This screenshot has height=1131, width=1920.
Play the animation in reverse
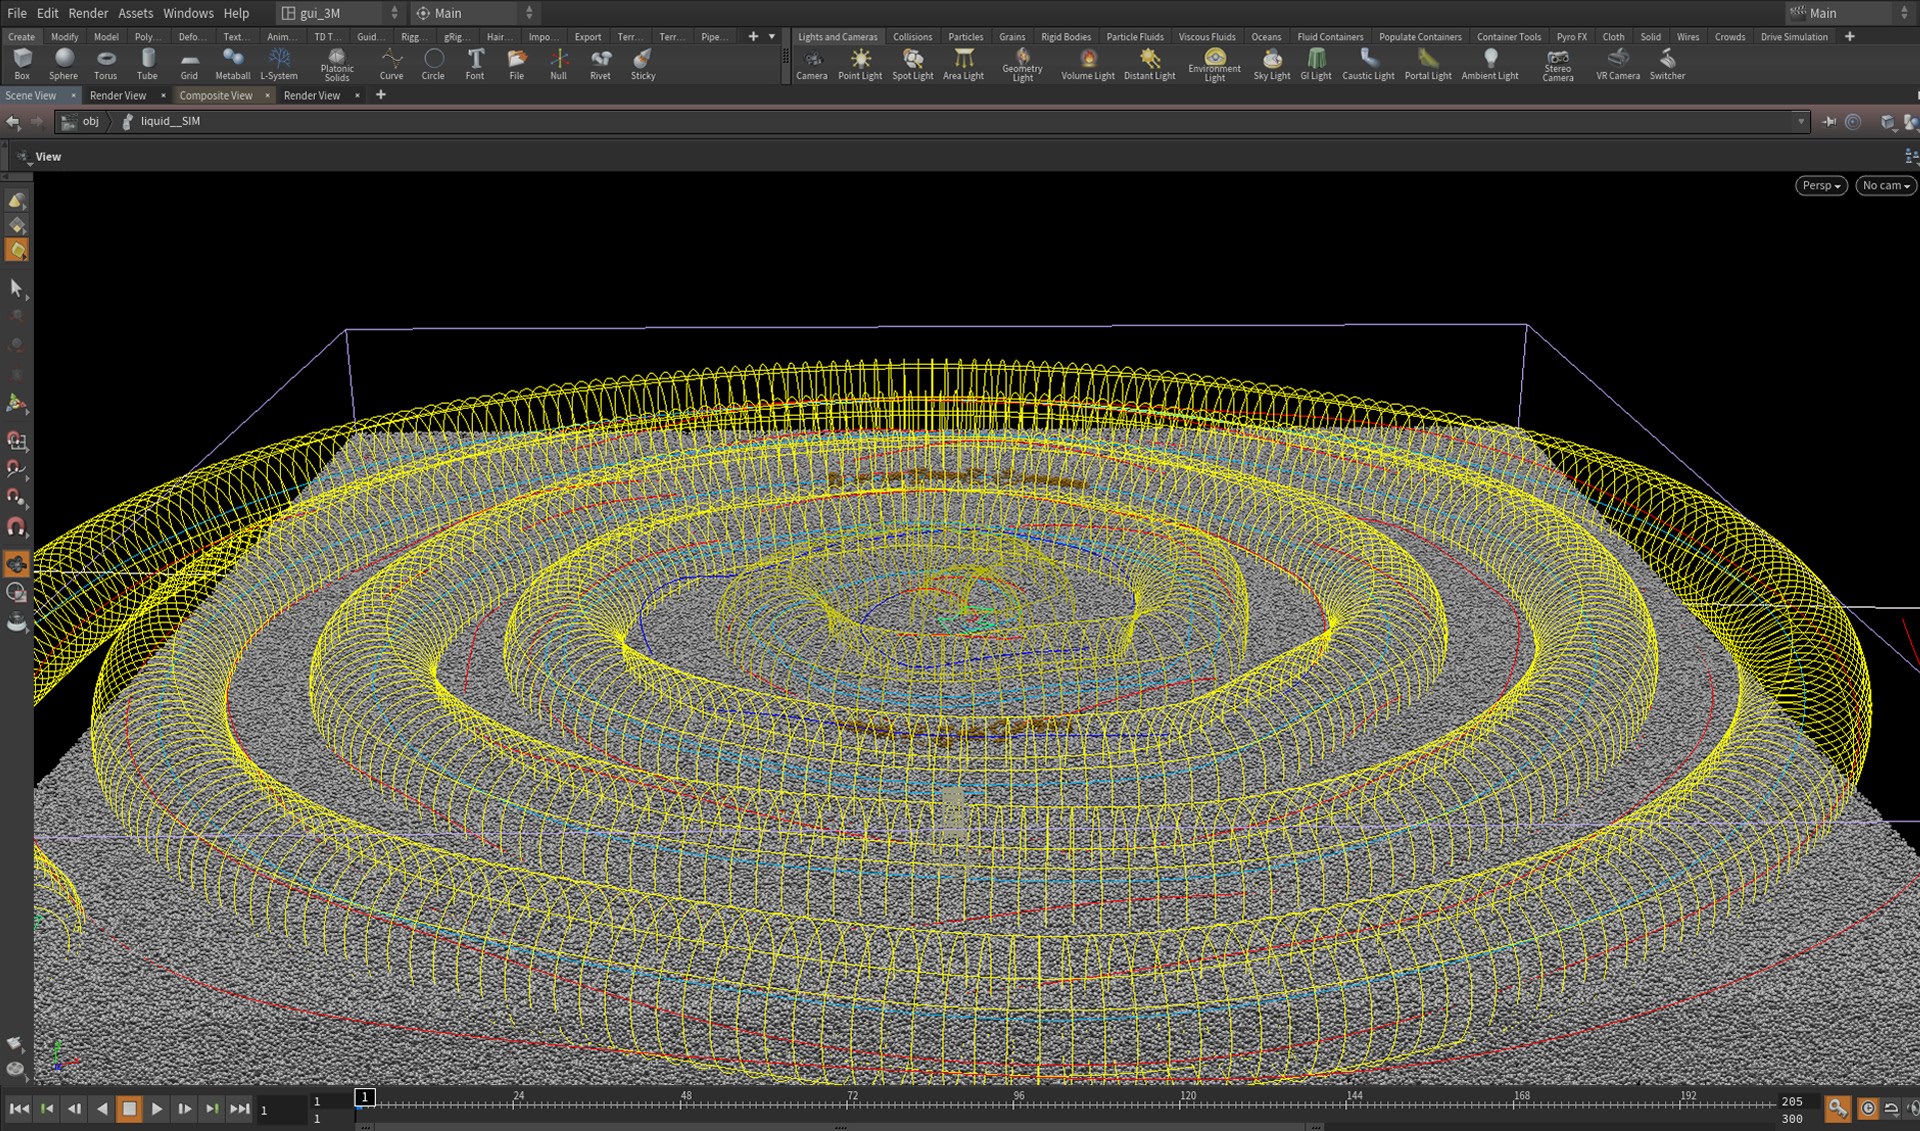tap(102, 1108)
